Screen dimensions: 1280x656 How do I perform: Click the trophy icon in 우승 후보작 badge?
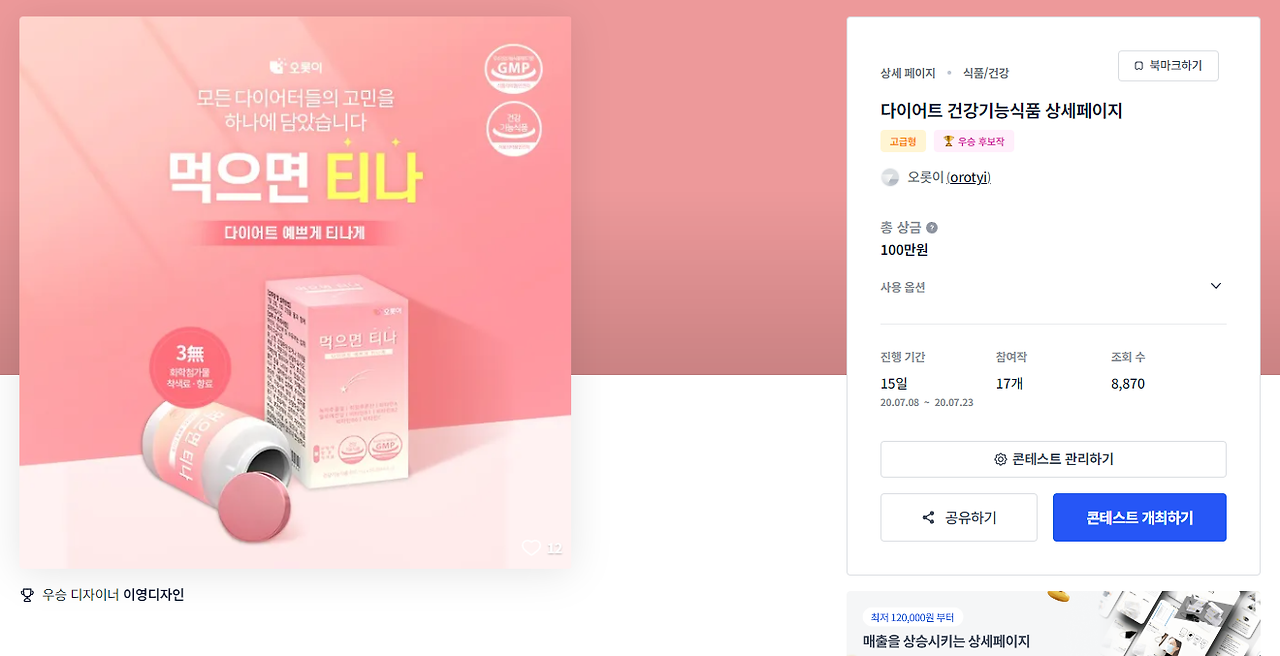pyautogui.click(x=949, y=142)
